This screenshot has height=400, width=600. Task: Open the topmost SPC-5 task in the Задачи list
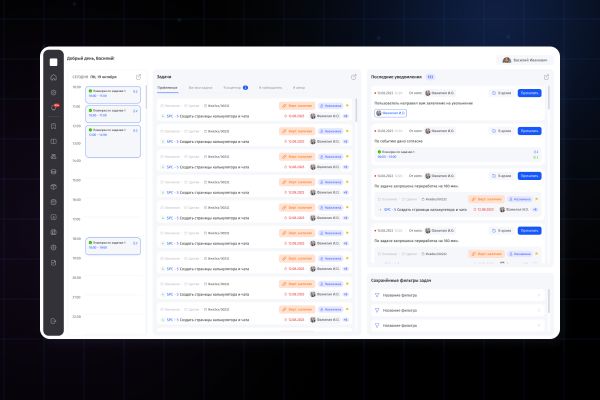(x=254, y=111)
